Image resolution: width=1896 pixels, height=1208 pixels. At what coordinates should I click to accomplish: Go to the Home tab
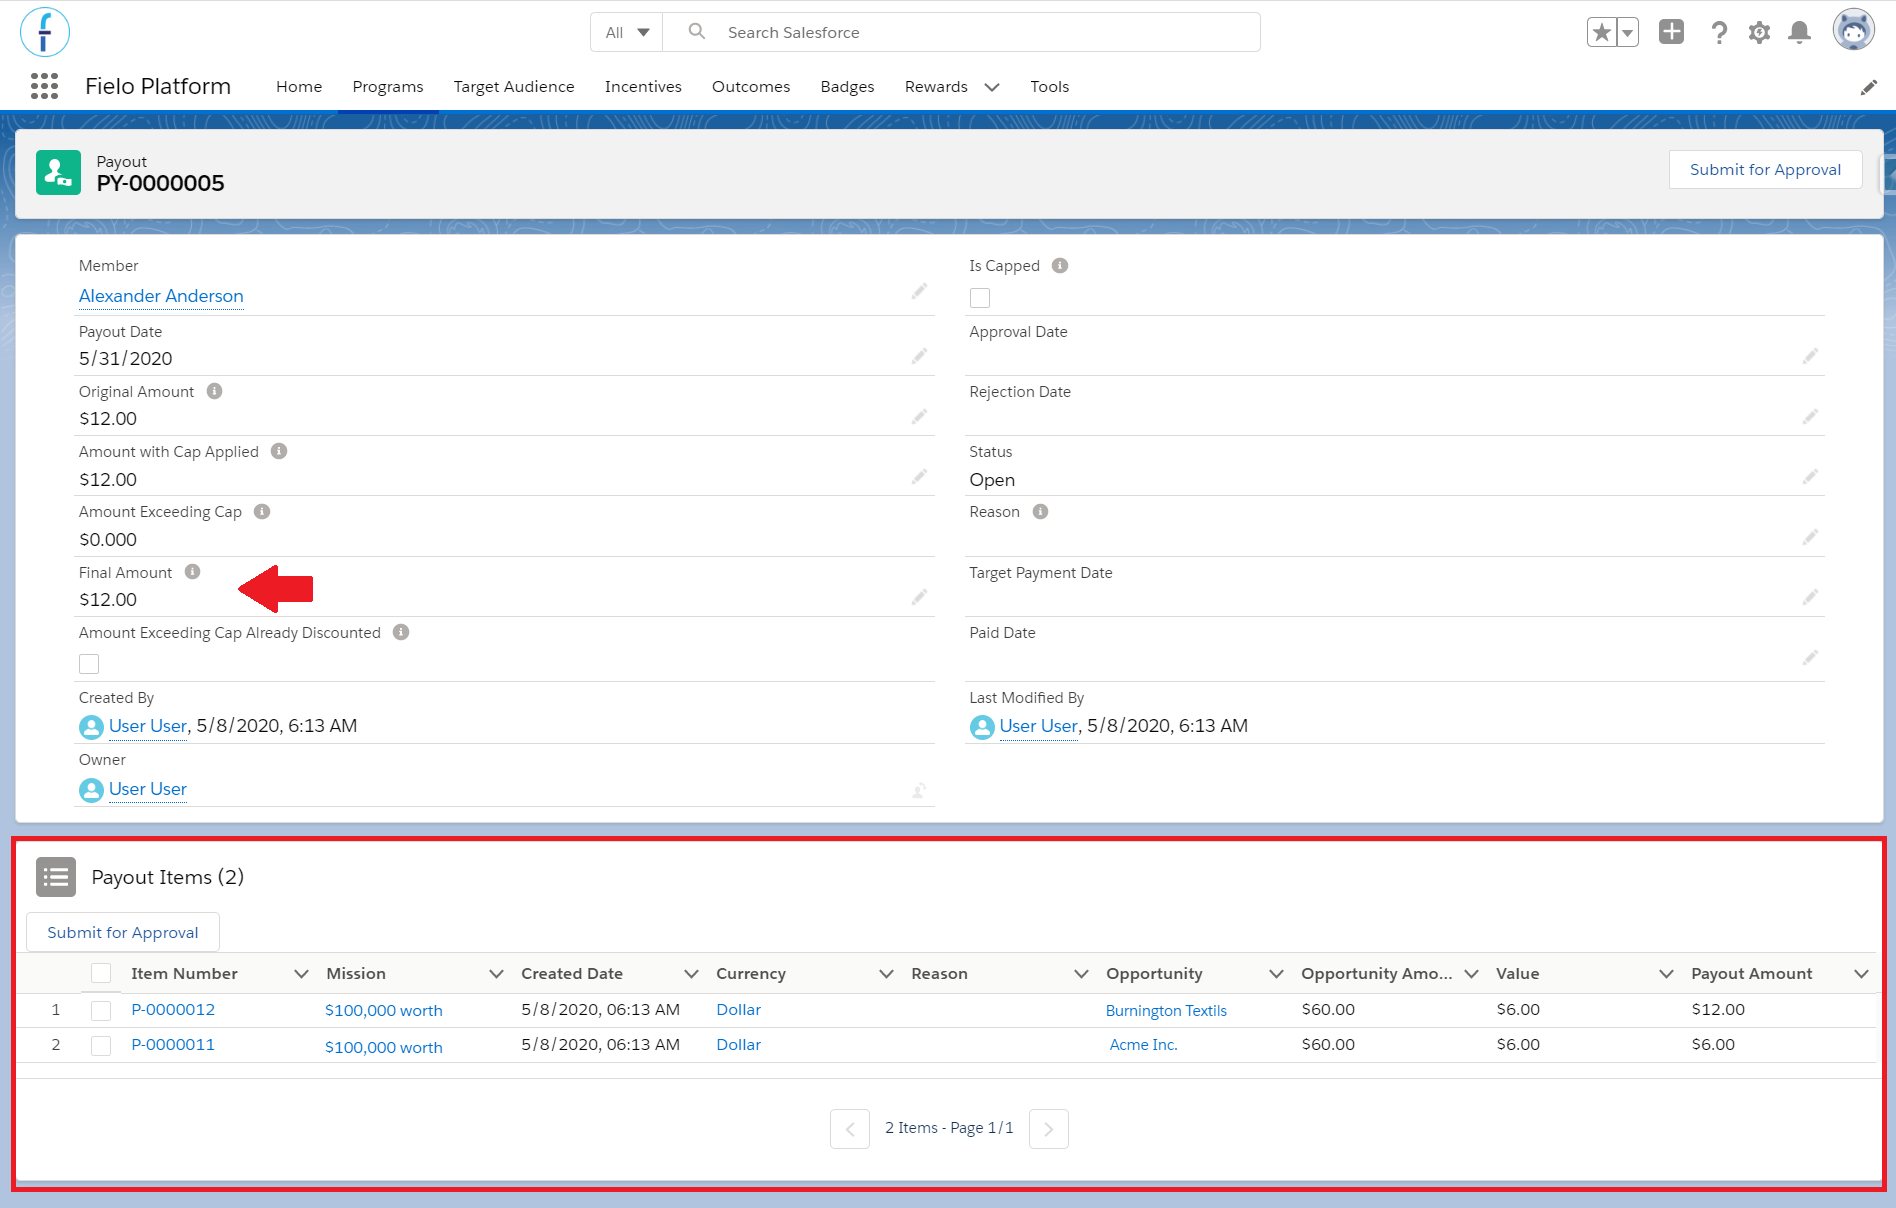[x=299, y=87]
